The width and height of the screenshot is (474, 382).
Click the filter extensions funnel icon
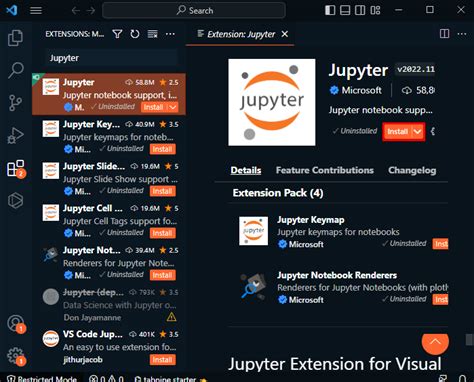click(x=117, y=34)
